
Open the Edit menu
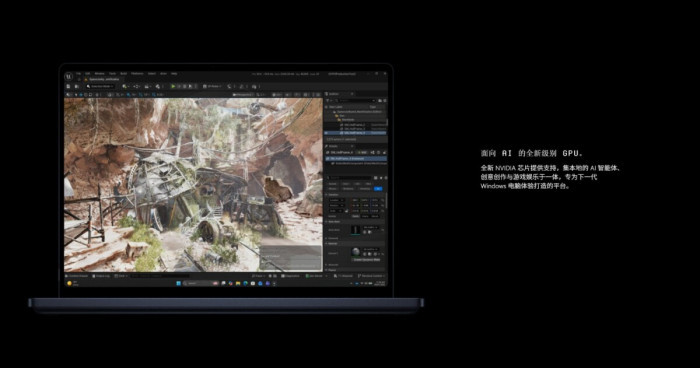click(88, 74)
